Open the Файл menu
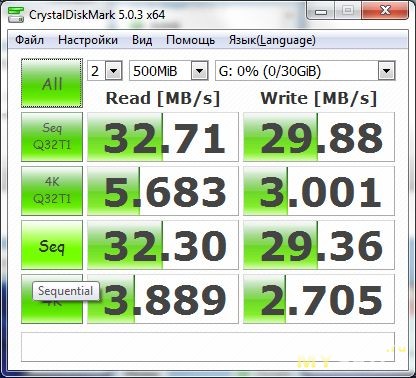 click(x=29, y=40)
